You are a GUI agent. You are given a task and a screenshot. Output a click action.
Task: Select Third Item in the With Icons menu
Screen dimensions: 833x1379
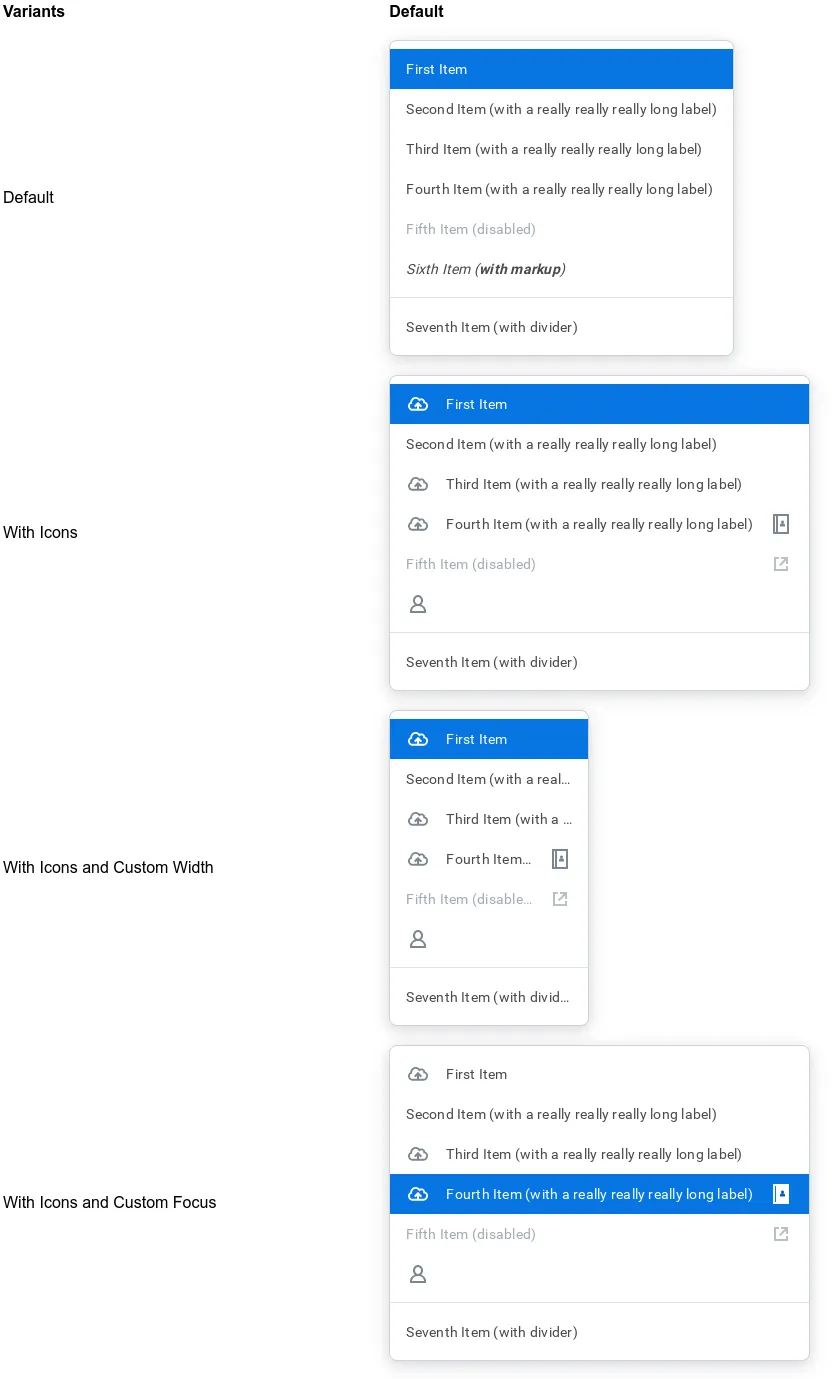[599, 484]
